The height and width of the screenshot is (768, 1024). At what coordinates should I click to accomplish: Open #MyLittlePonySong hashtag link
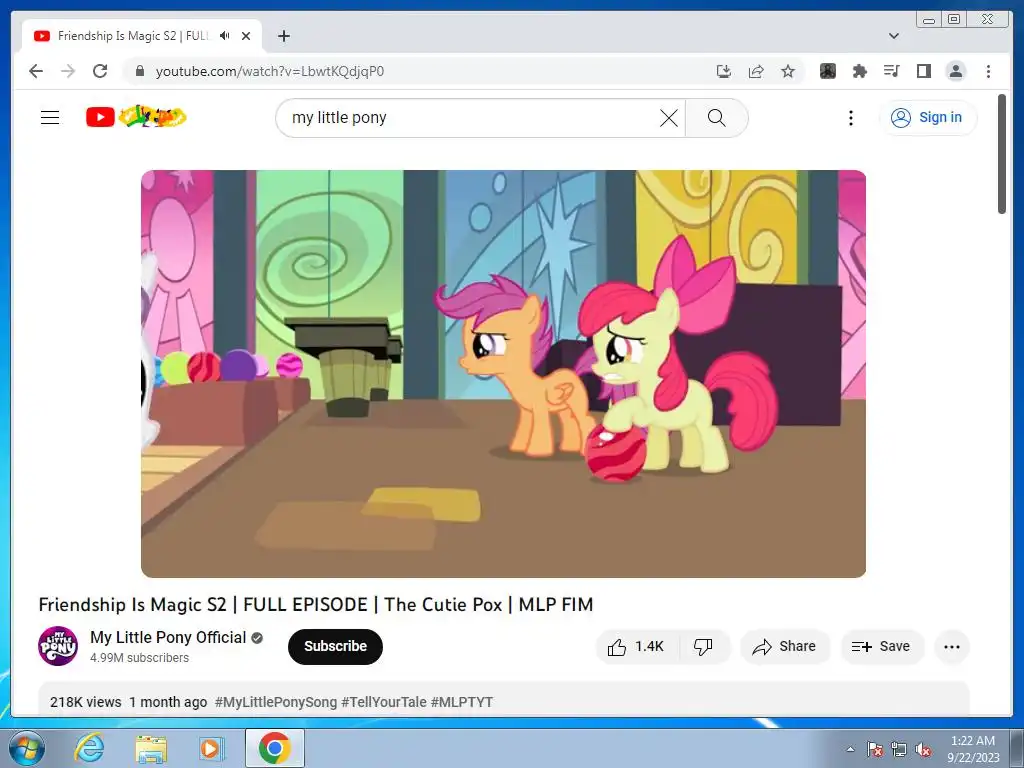[276, 702]
